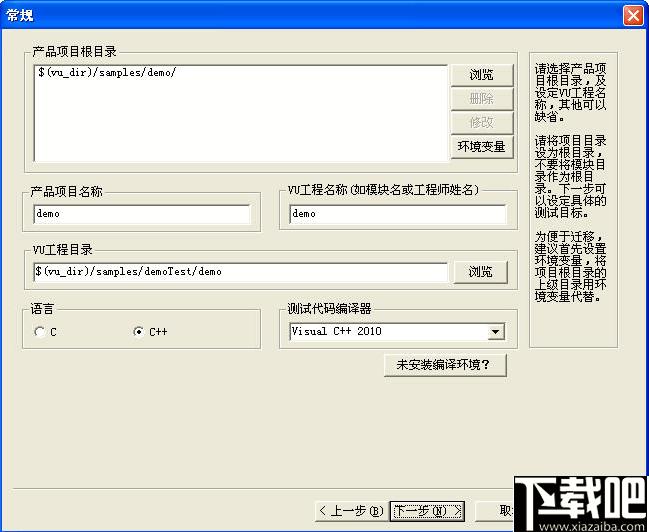
Task: Click the 修改 button
Action: [x=481, y=122]
